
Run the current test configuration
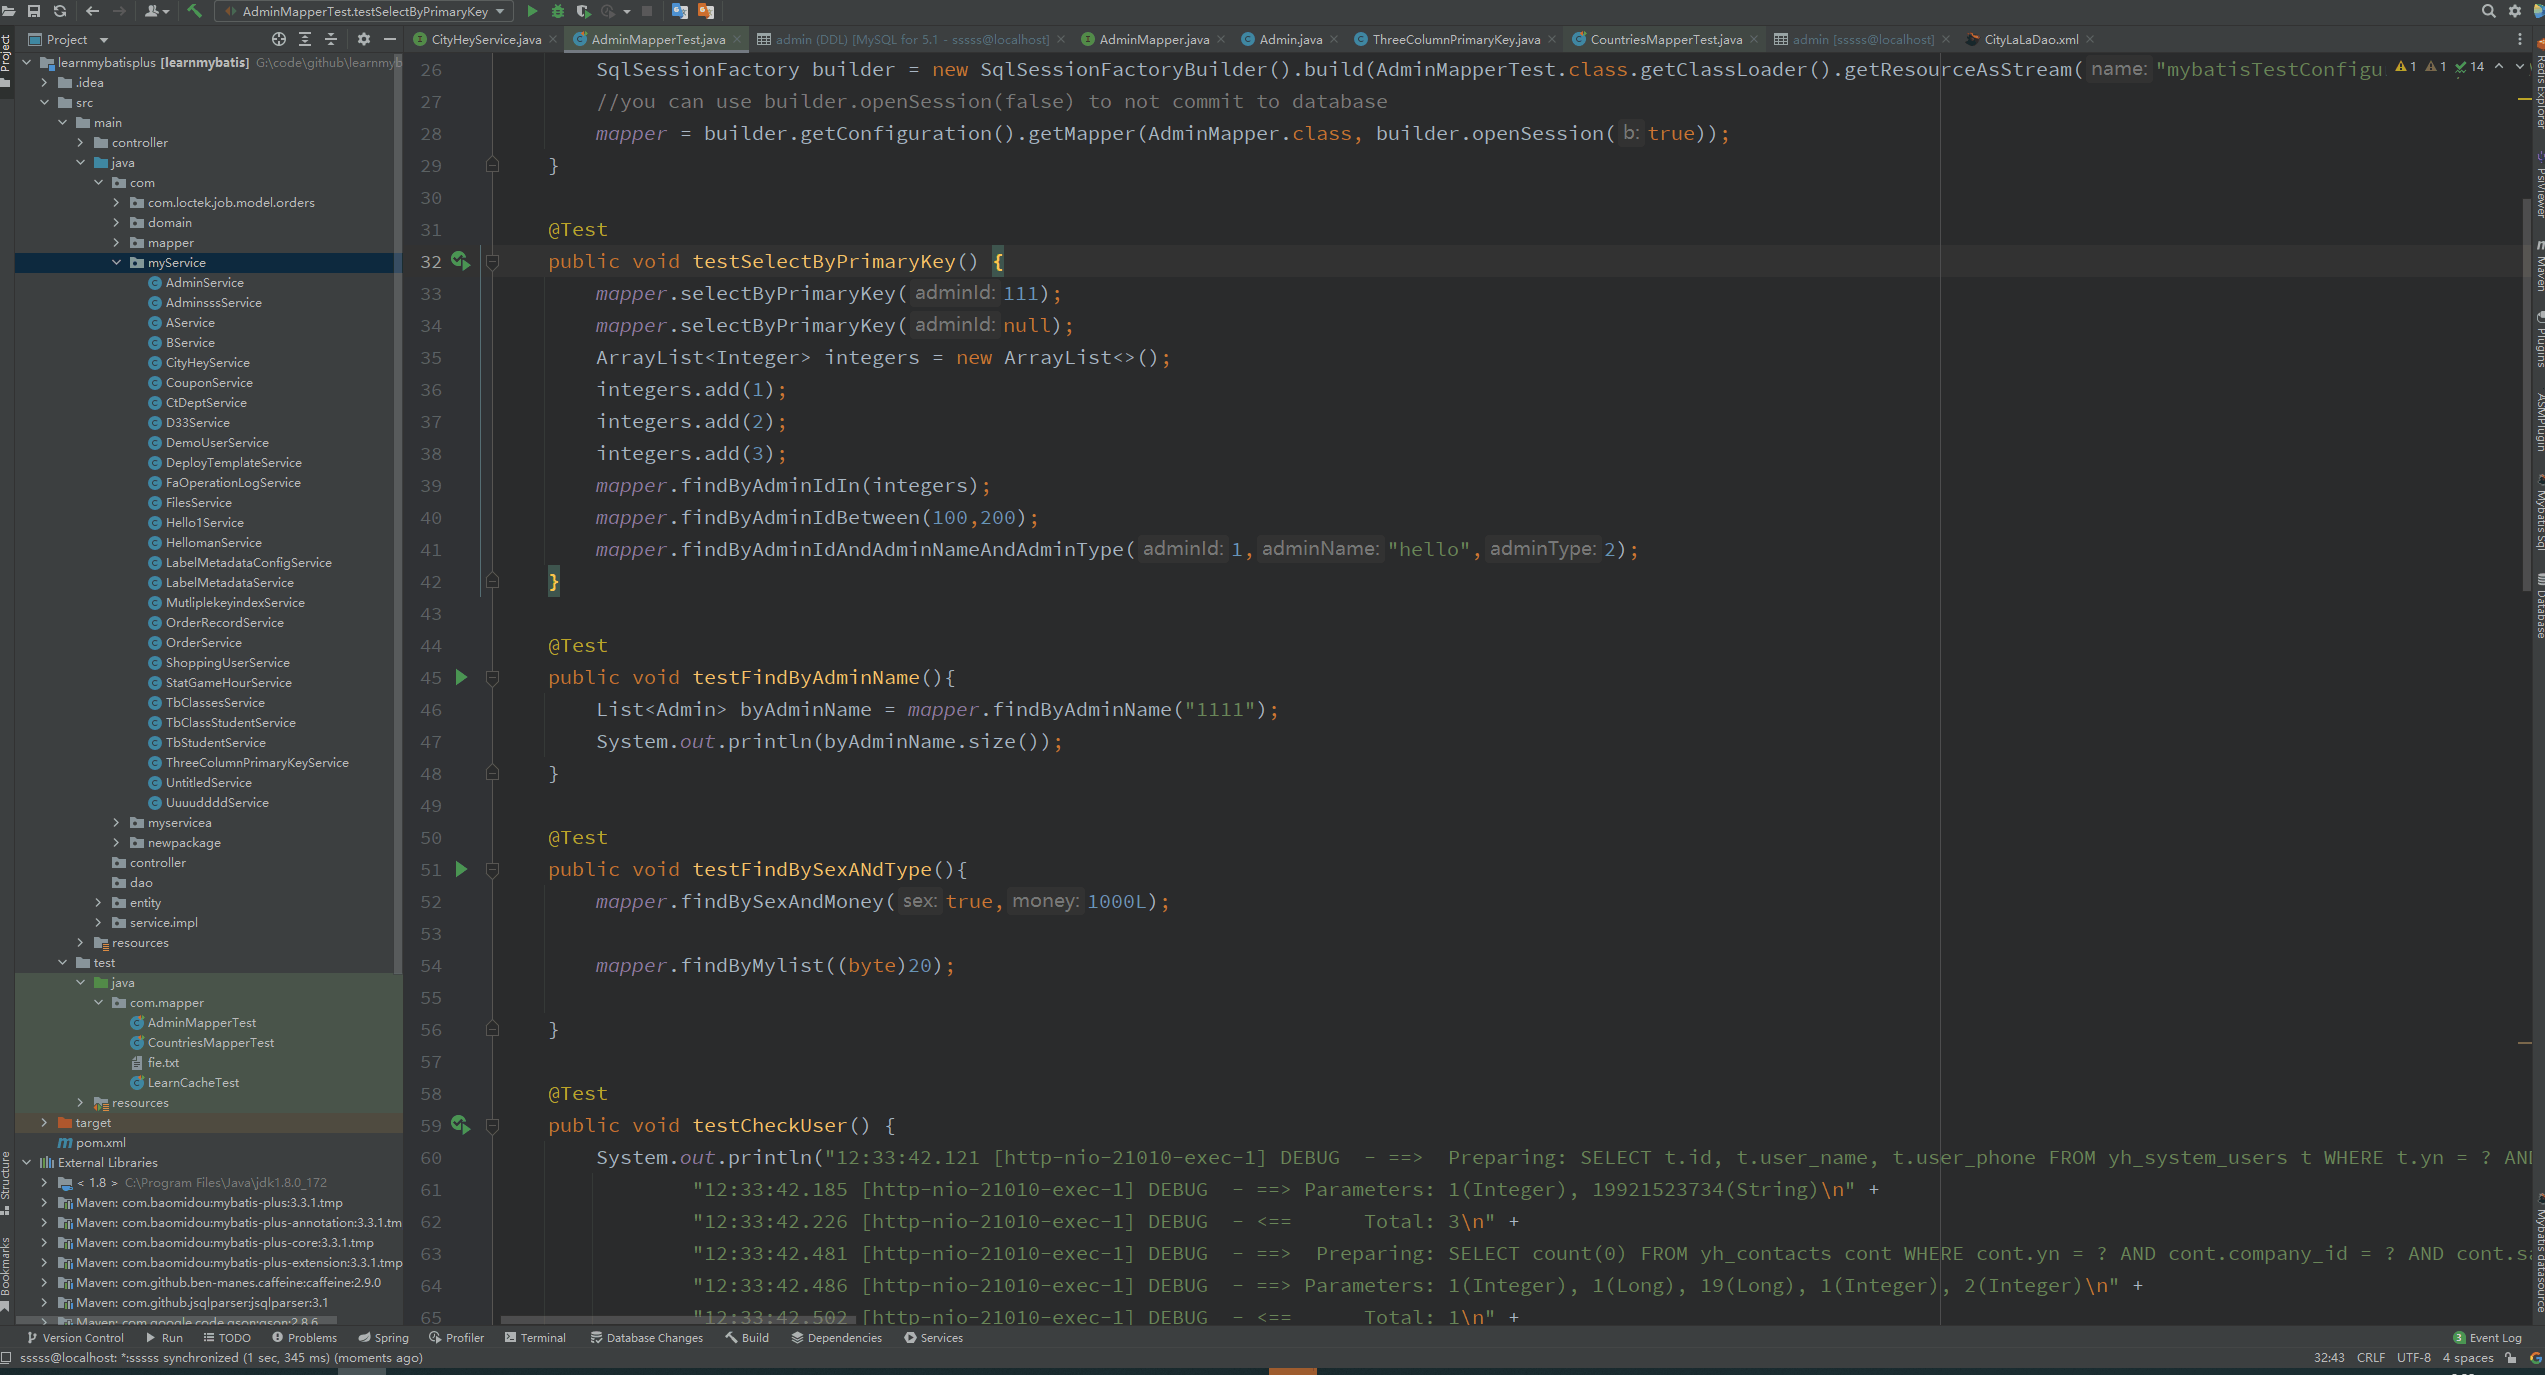[x=531, y=11]
